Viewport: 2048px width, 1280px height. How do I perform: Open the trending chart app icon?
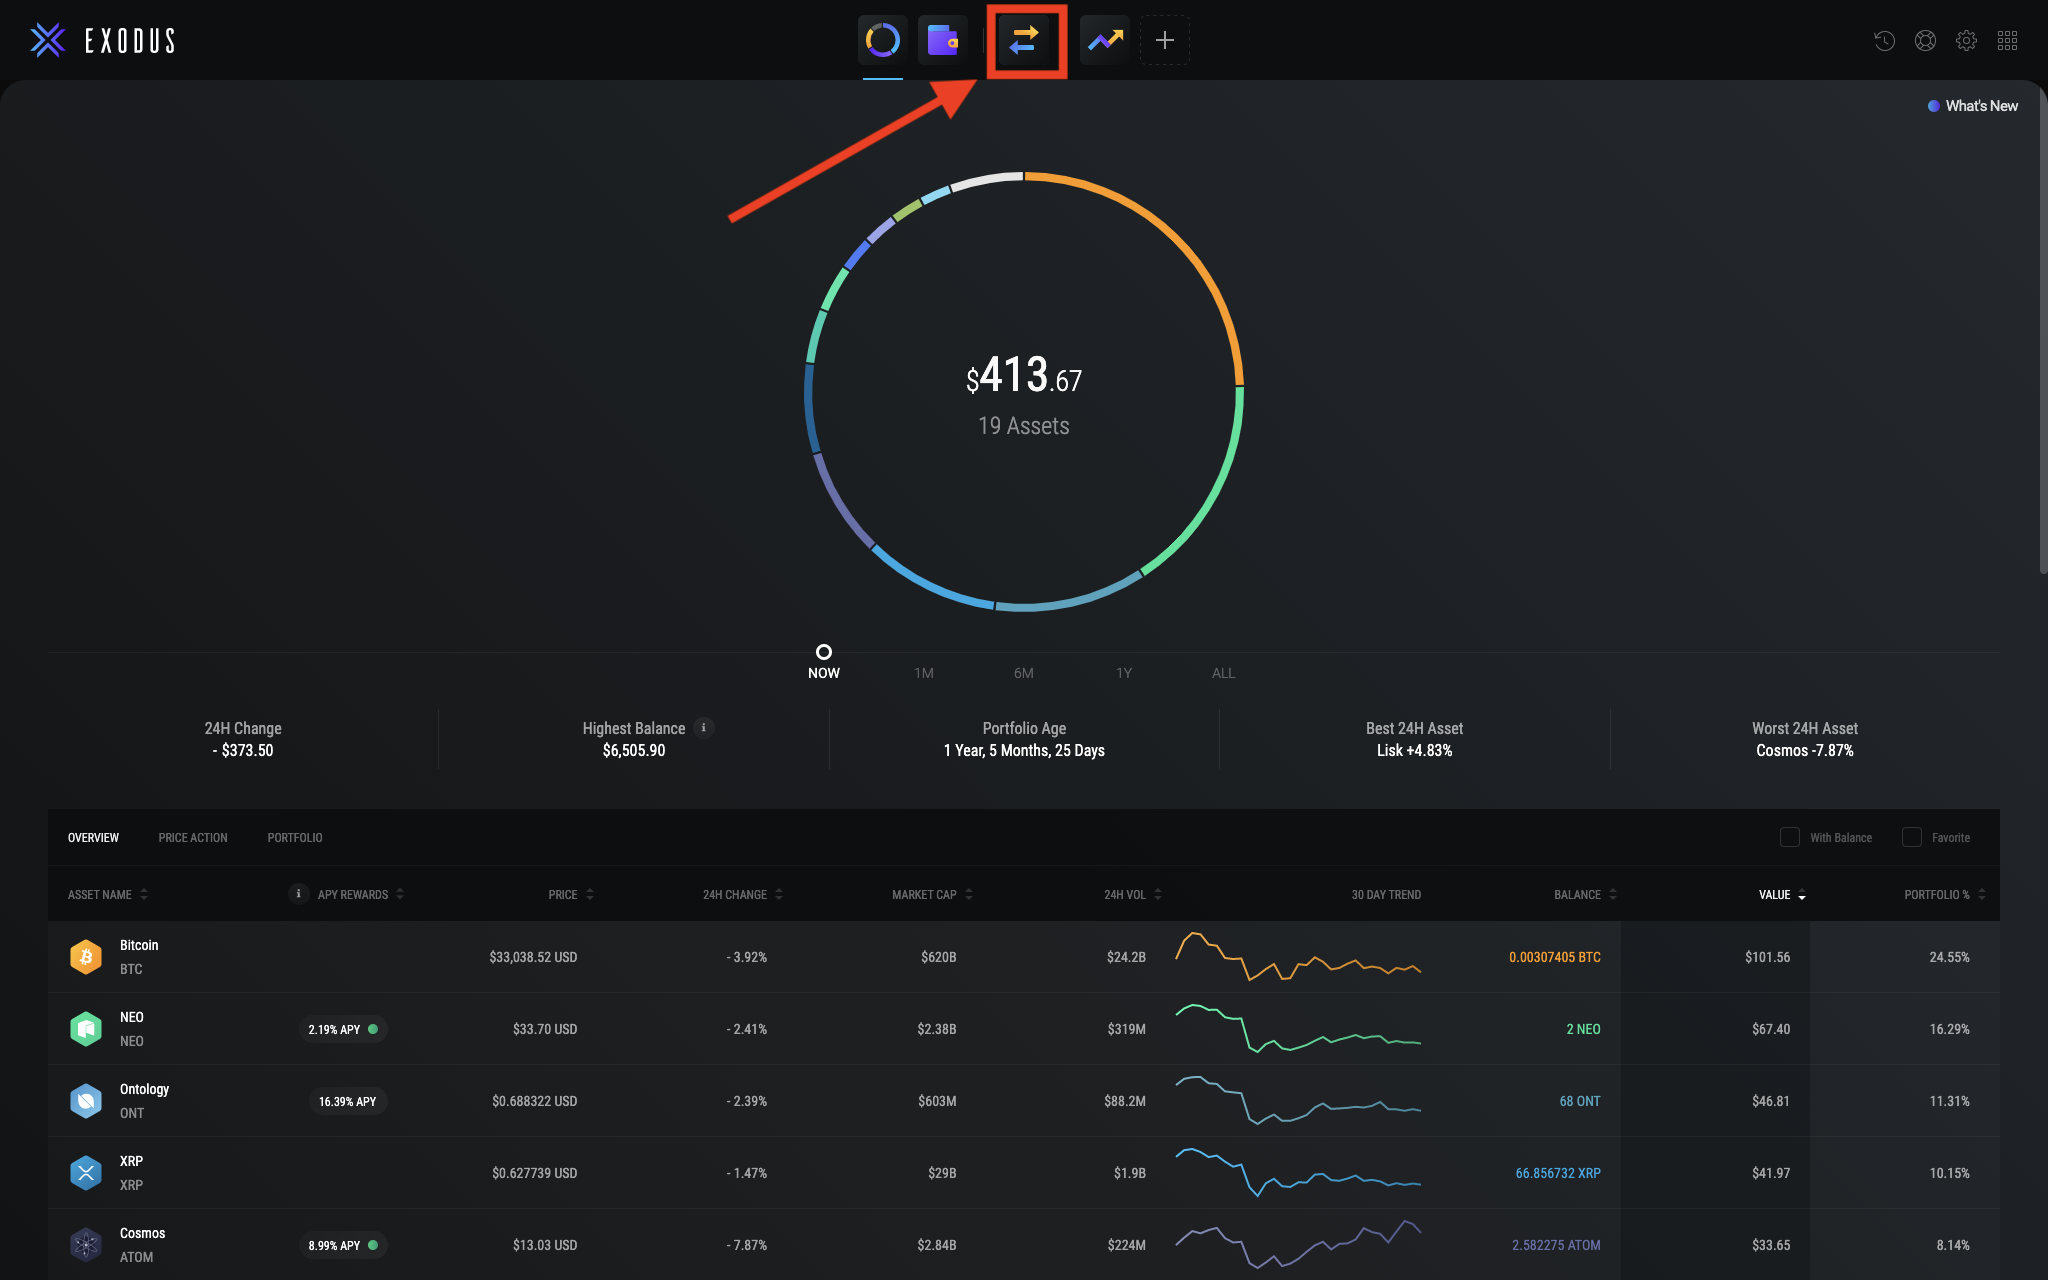coord(1105,40)
